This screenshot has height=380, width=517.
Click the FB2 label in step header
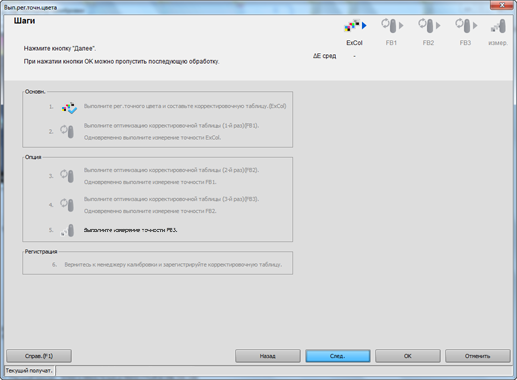pyautogui.click(x=428, y=43)
